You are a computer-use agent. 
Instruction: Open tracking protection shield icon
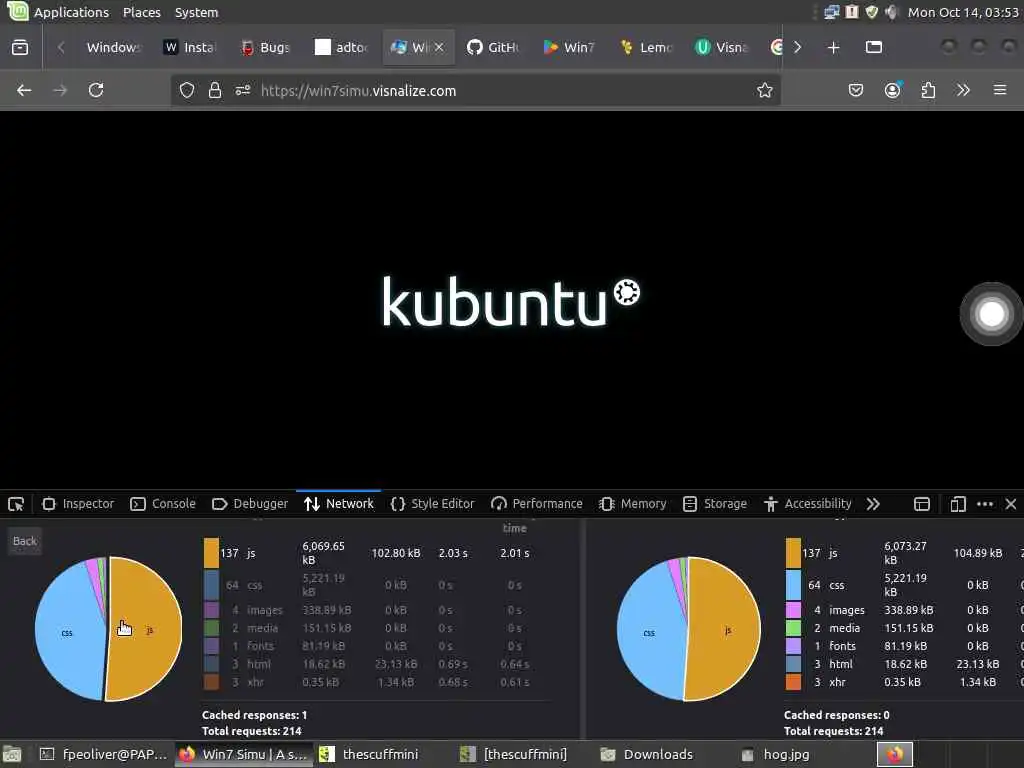pos(187,90)
